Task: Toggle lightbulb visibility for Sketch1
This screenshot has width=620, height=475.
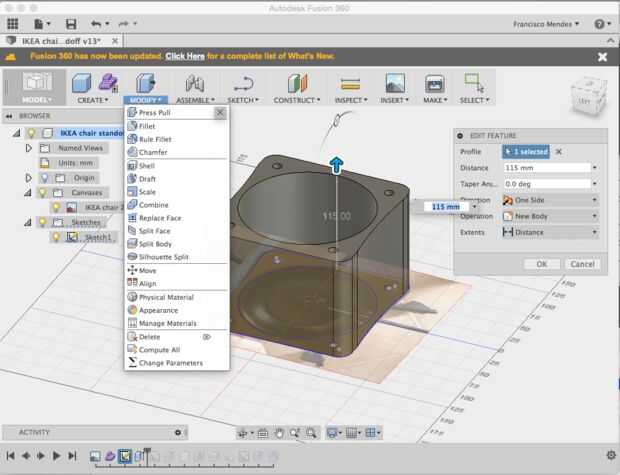Action: (x=56, y=237)
